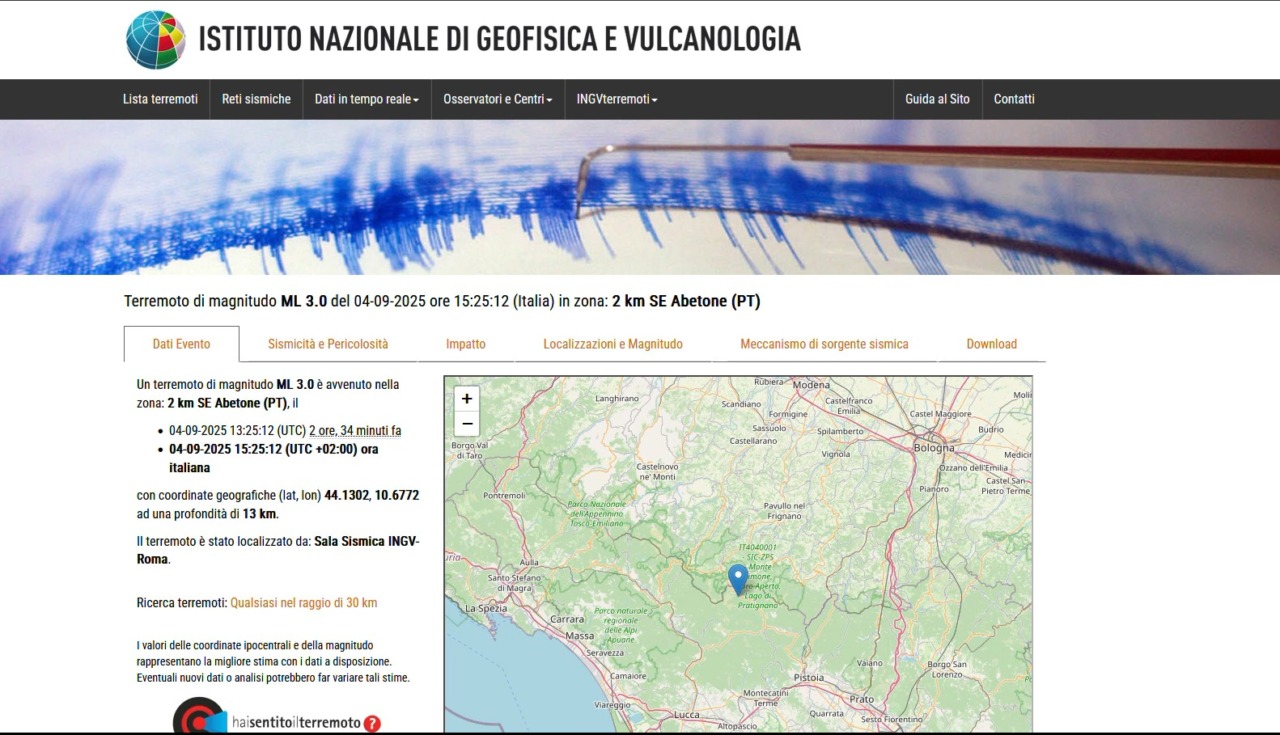Switch to the Impatto tab
Viewport: 1280px width, 735px height.
point(466,344)
